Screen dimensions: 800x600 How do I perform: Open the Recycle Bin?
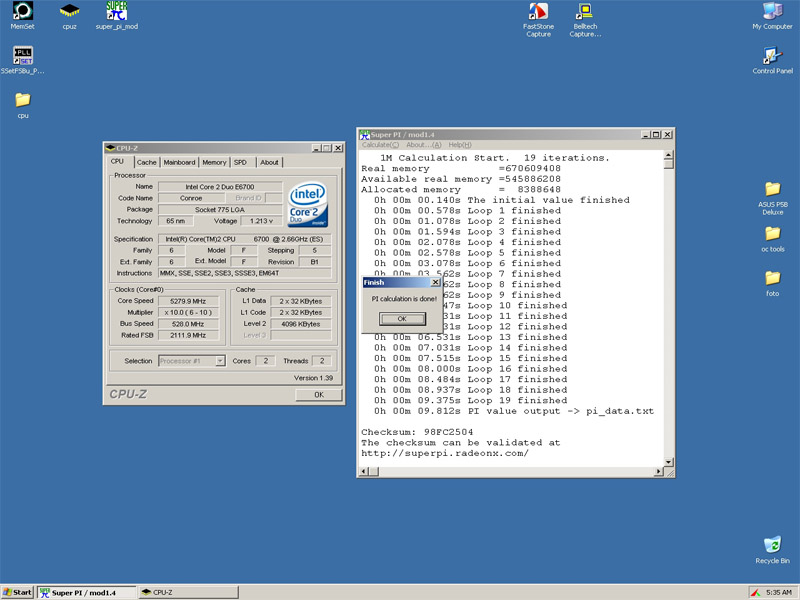click(771, 546)
